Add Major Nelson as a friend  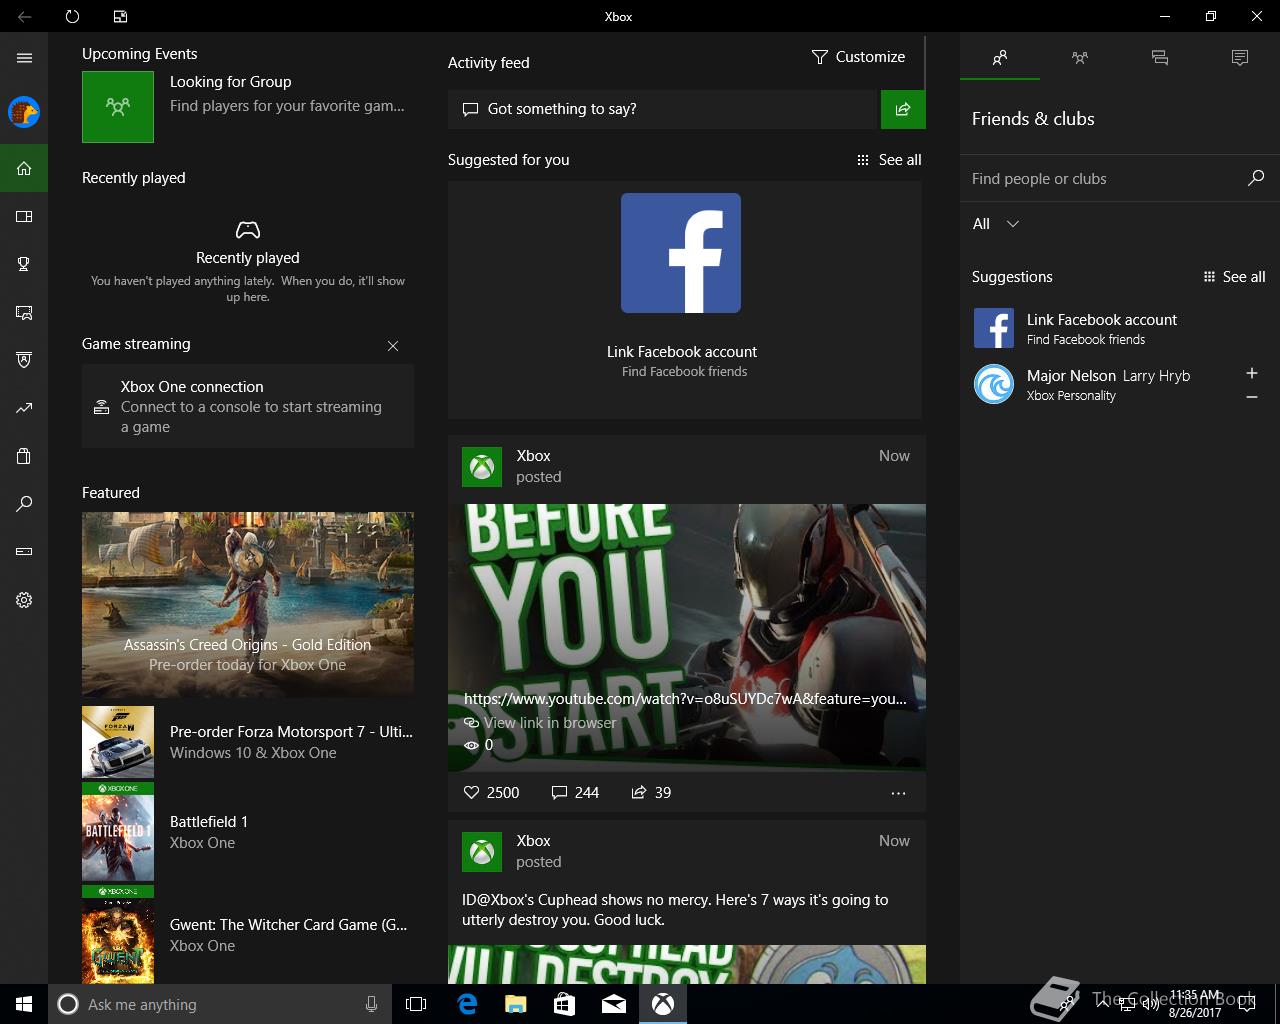click(x=1251, y=373)
